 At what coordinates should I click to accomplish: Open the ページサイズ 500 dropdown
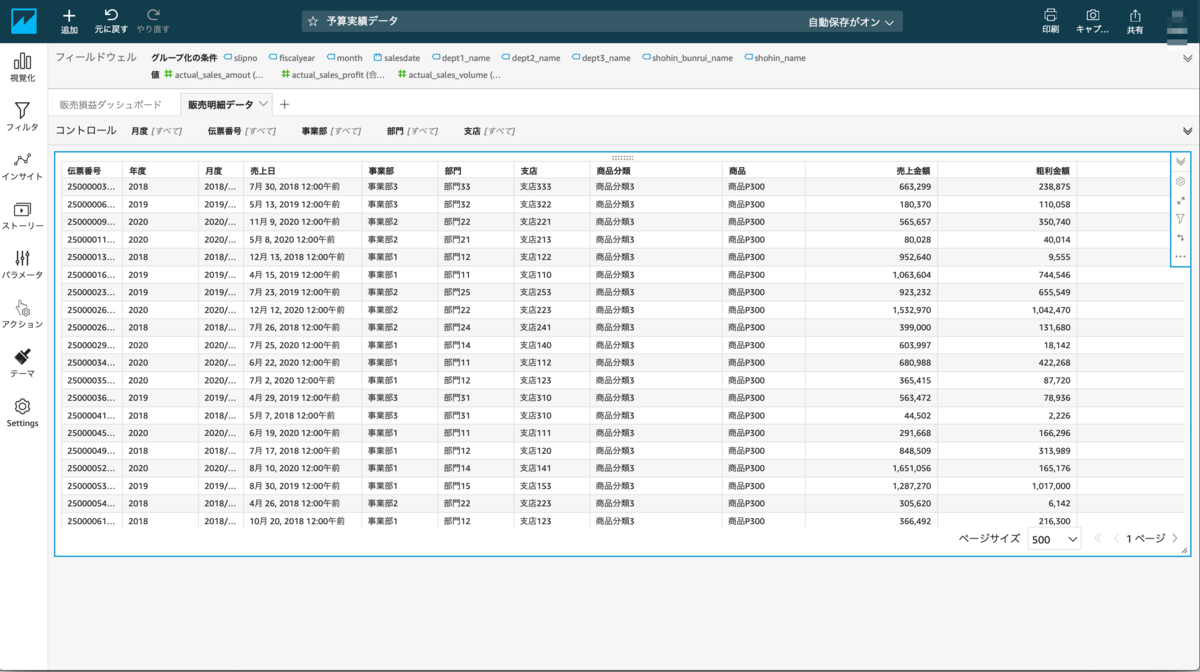pyautogui.click(x=1054, y=539)
